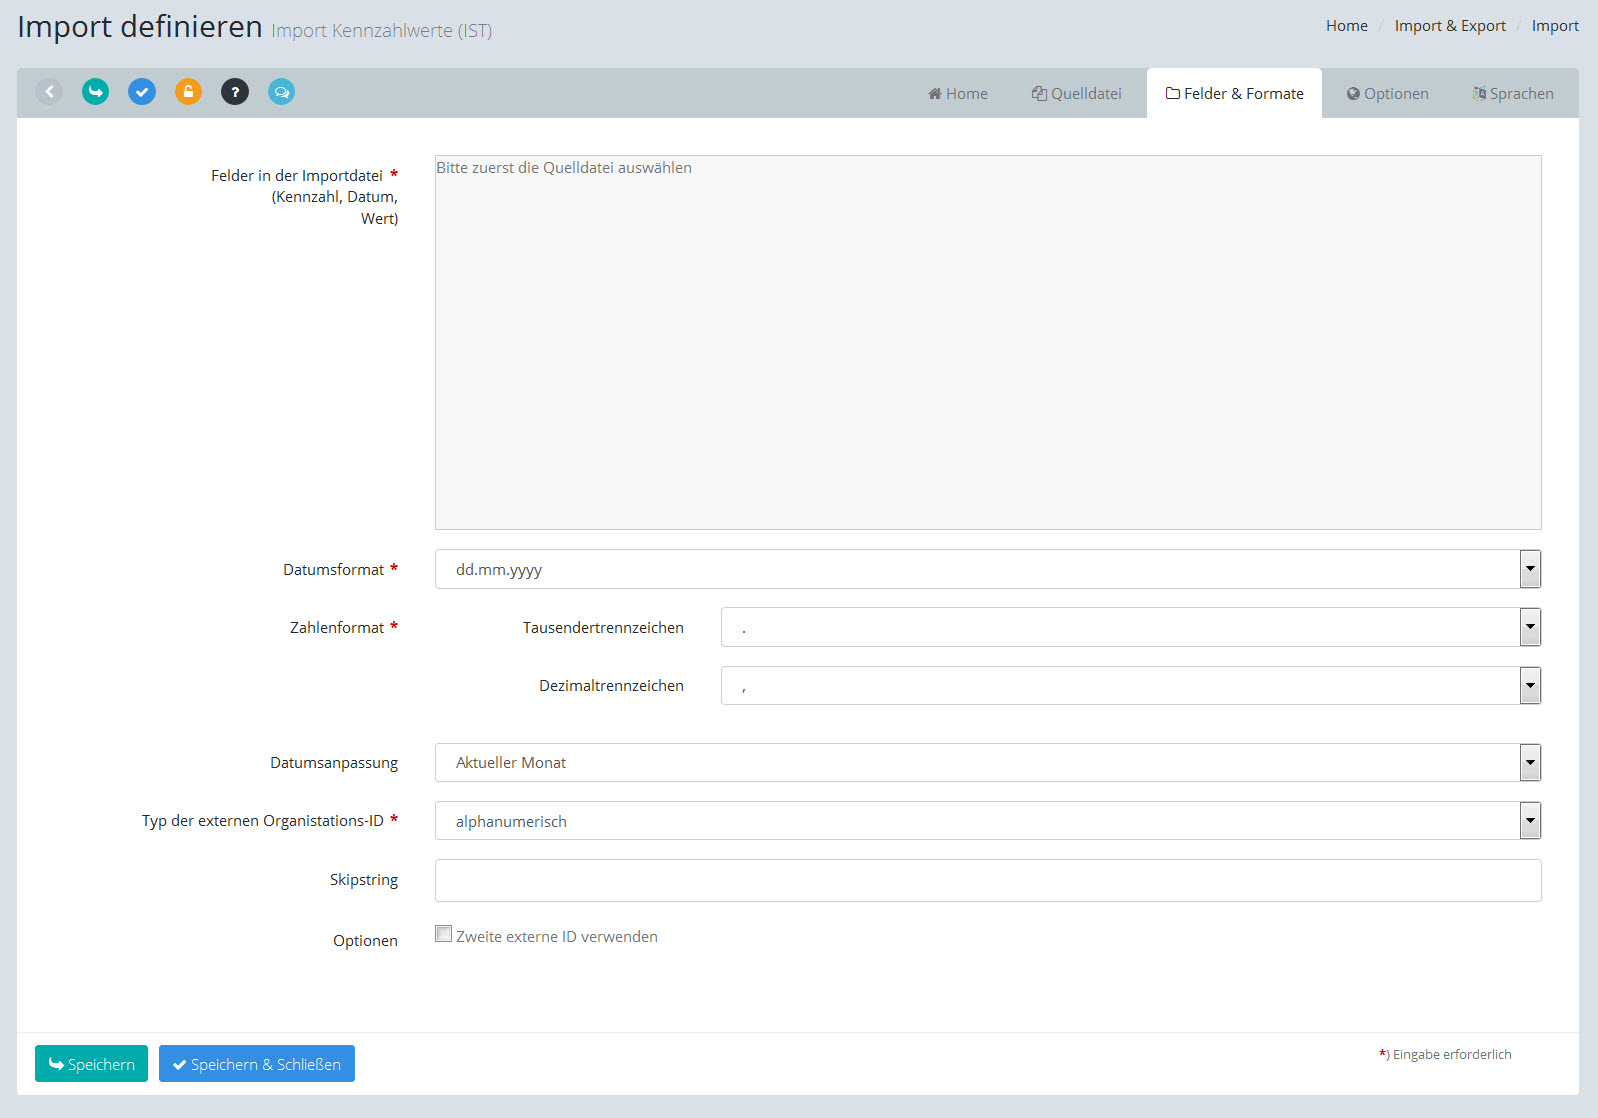
Task: Switch to the Optionen tab
Action: point(1387,94)
